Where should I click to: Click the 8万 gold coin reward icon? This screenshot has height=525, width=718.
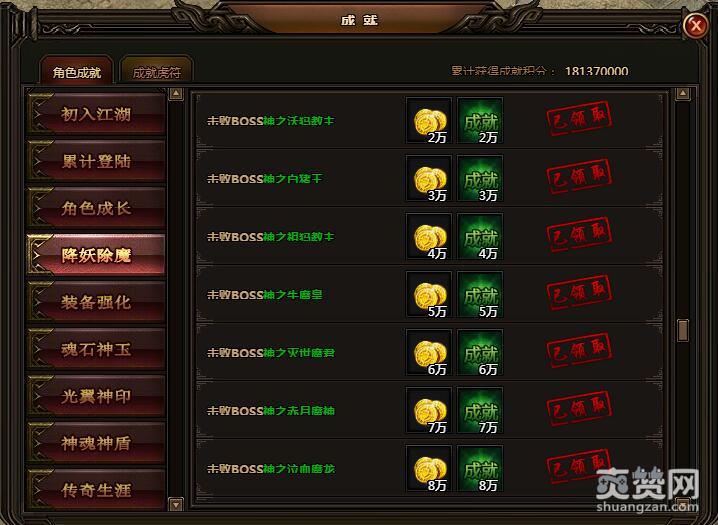point(429,468)
